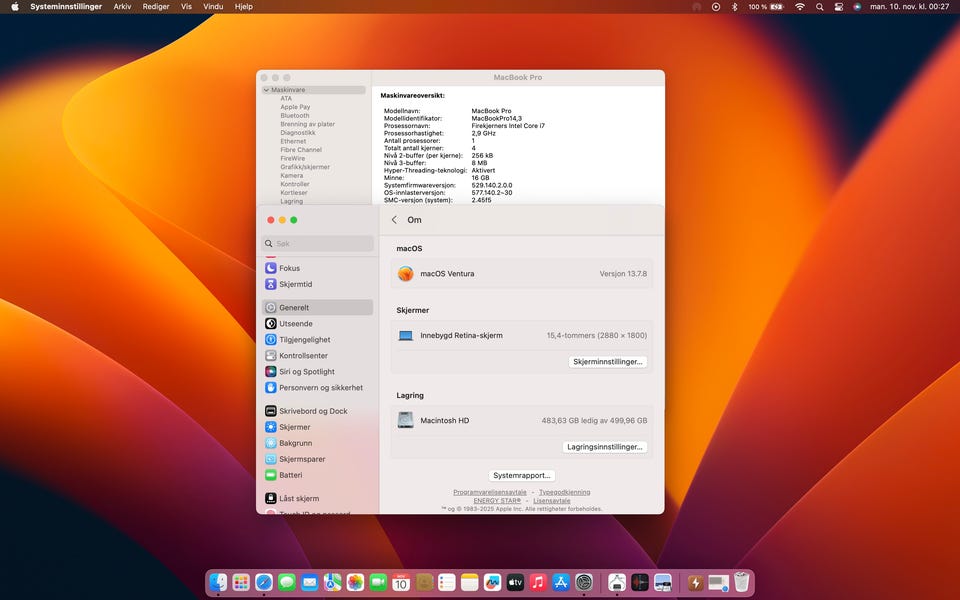
Task: Launch Safari from the Dock
Action: 264,582
